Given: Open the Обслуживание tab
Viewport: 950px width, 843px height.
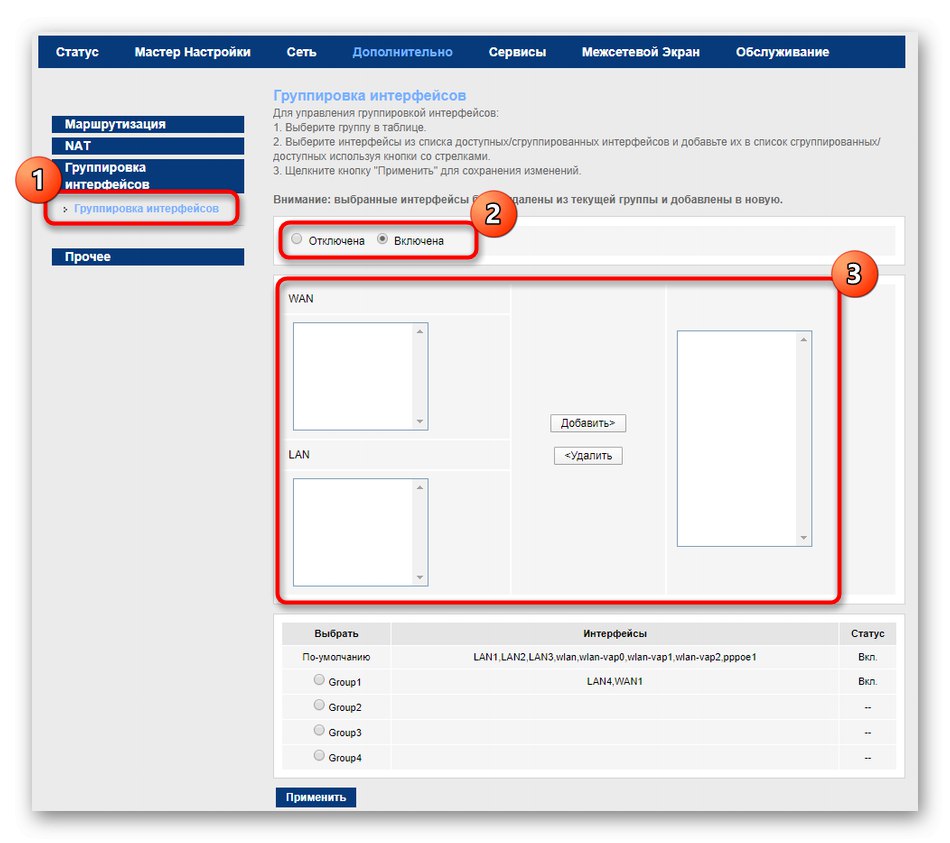Looking at the screenshot, I should tap(782, 52).
